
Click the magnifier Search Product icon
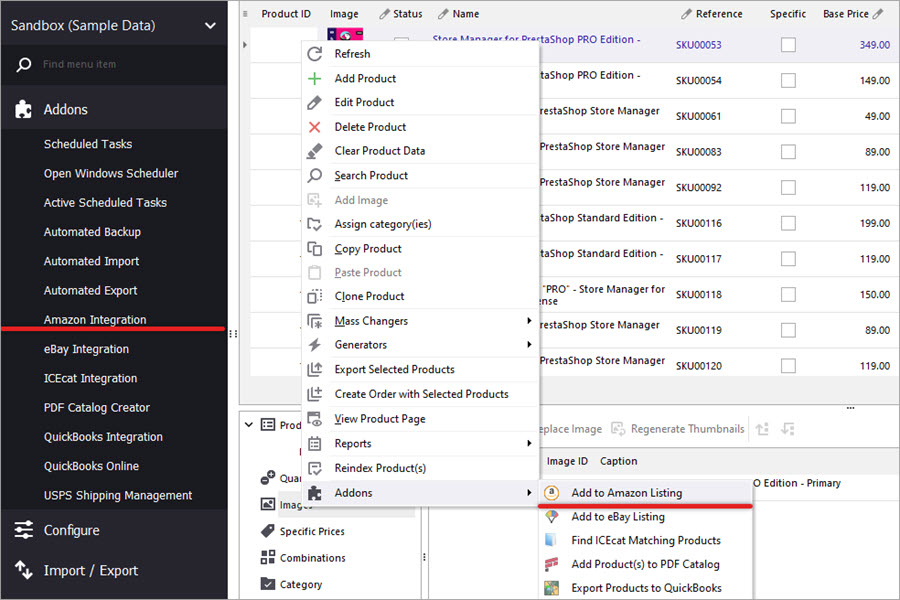(315, 176)
